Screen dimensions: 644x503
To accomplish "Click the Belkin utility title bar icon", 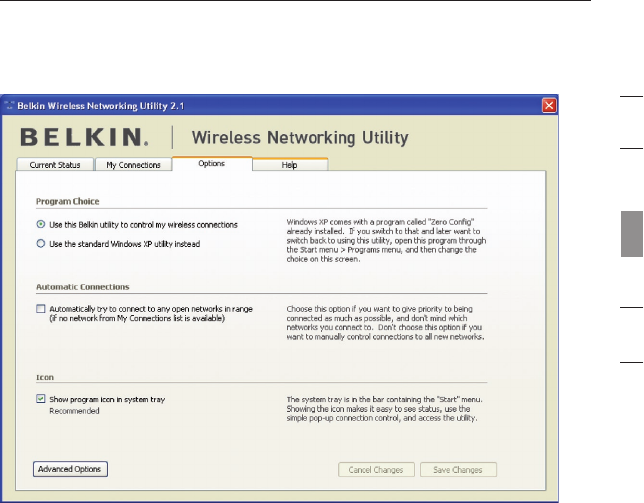I will point(9,106).
